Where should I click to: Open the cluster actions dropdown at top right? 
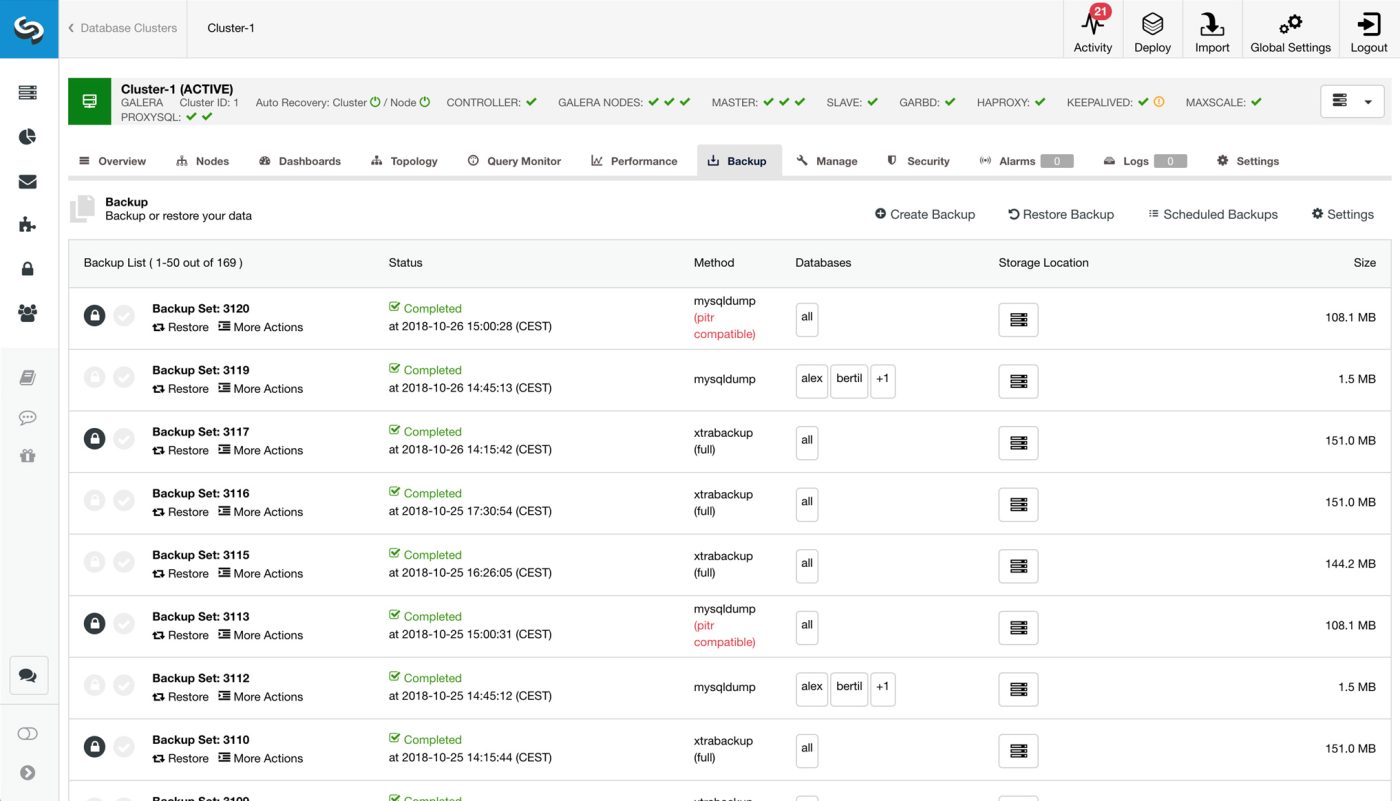click(1352, 101)
